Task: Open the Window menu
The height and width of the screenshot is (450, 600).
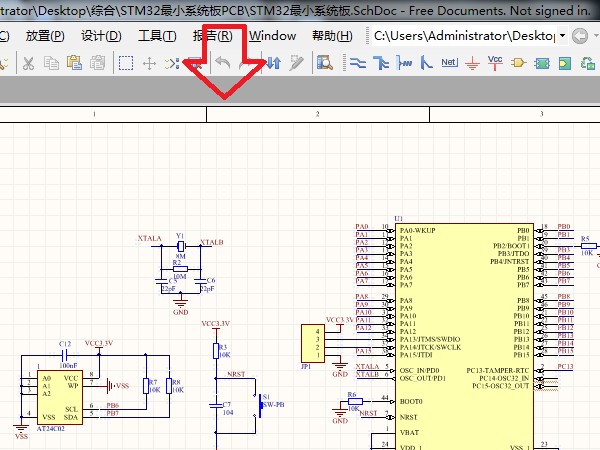Action: 272,36
